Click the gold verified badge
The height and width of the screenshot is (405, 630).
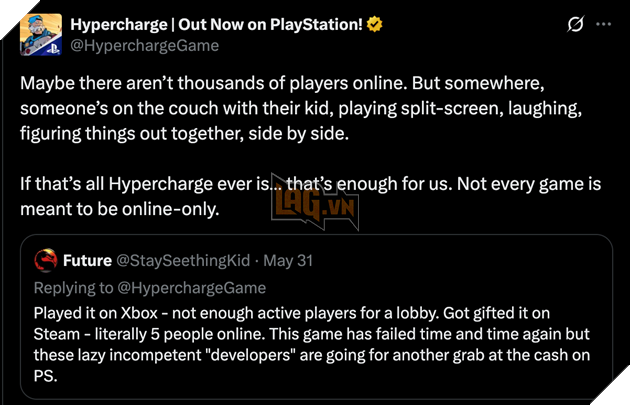click(x=375, y=24)
